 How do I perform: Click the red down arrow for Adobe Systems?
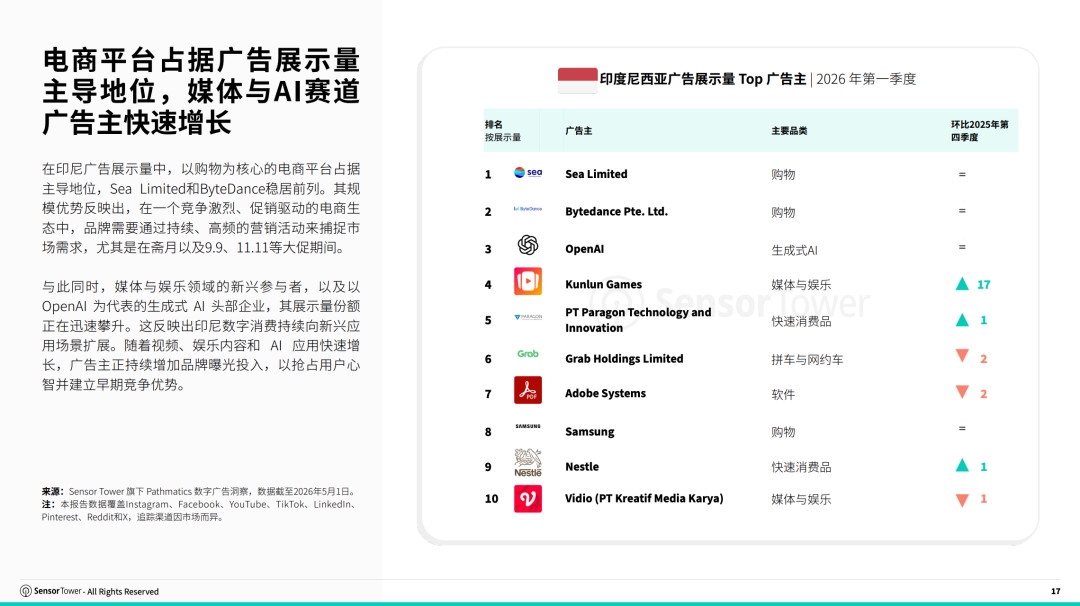962,393
